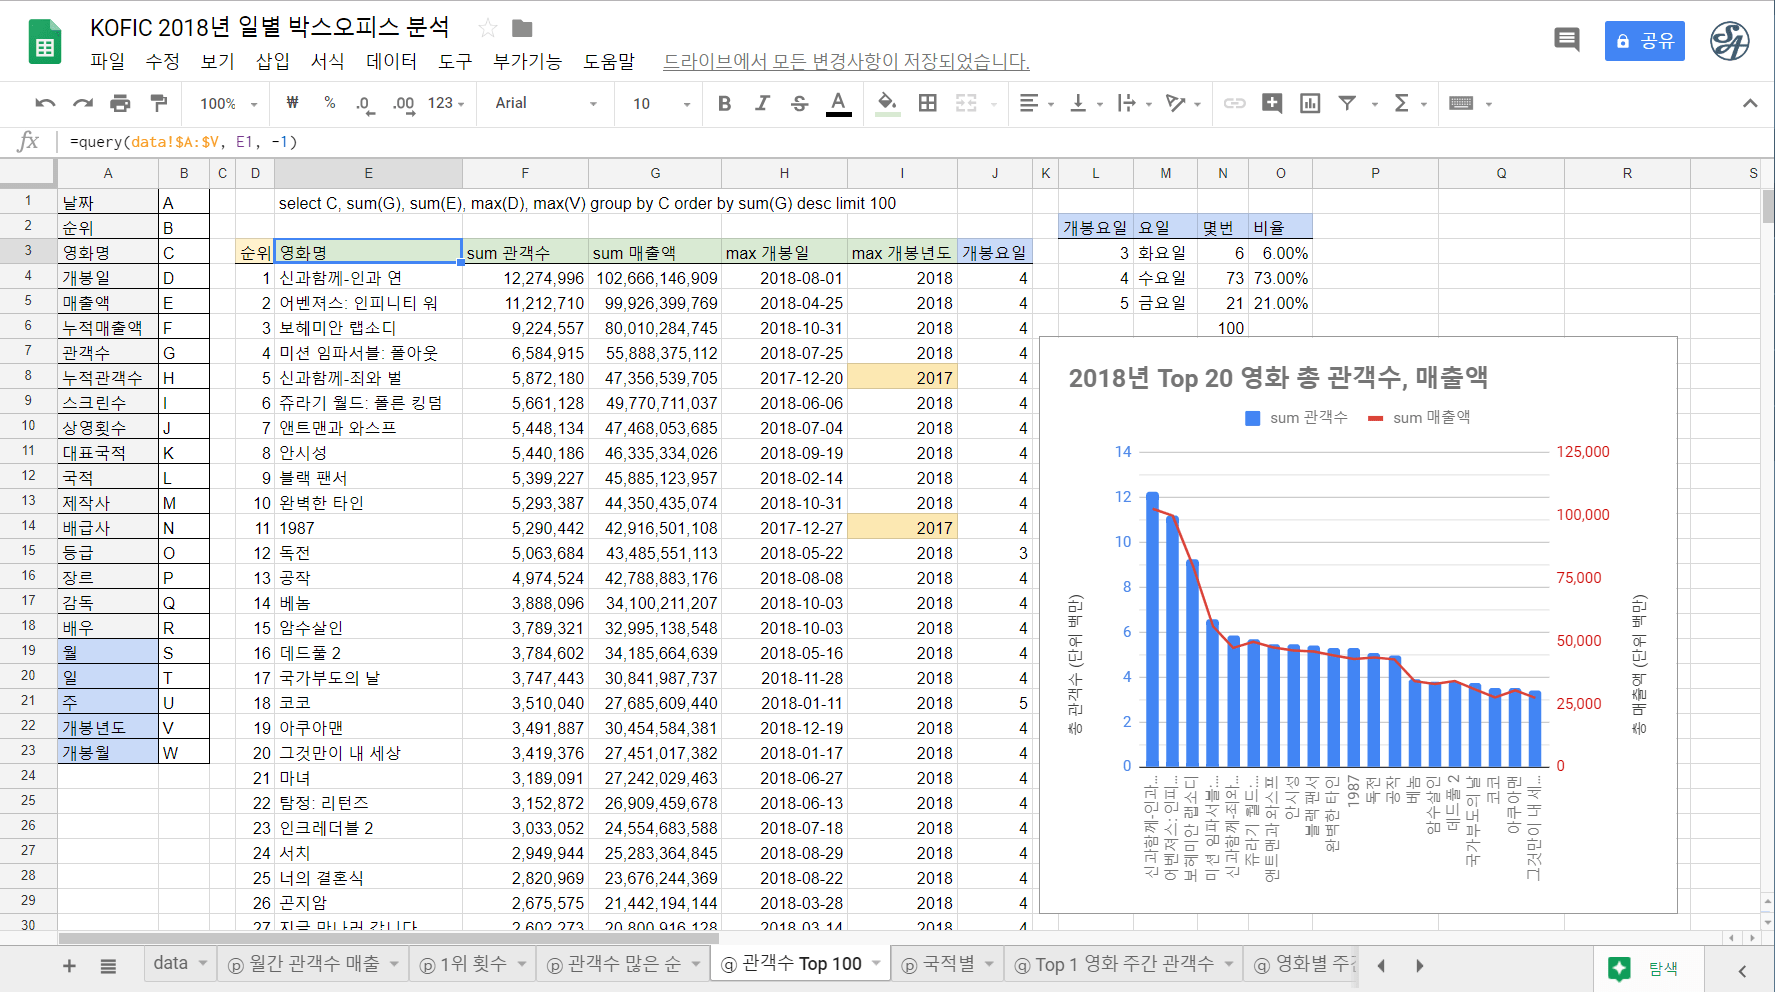
Task: Open the borders tool
Action: coord(927,103)
